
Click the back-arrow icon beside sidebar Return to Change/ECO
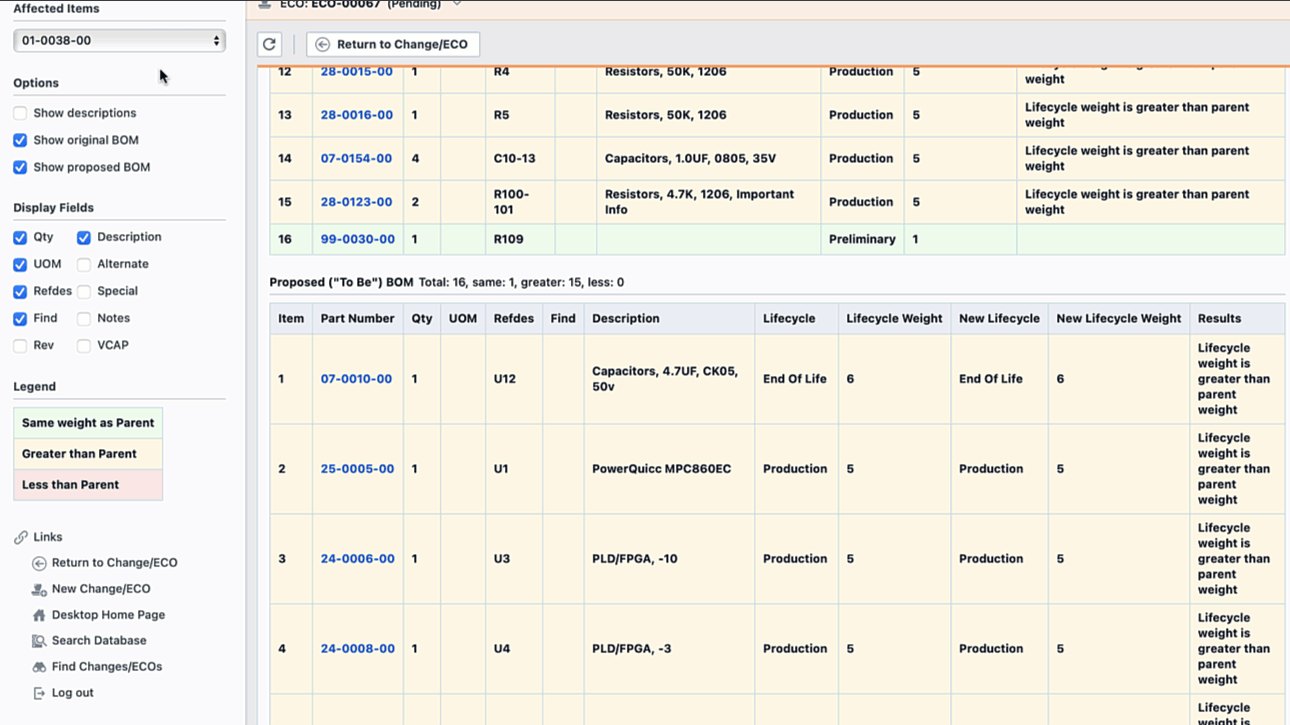[39, 563]
